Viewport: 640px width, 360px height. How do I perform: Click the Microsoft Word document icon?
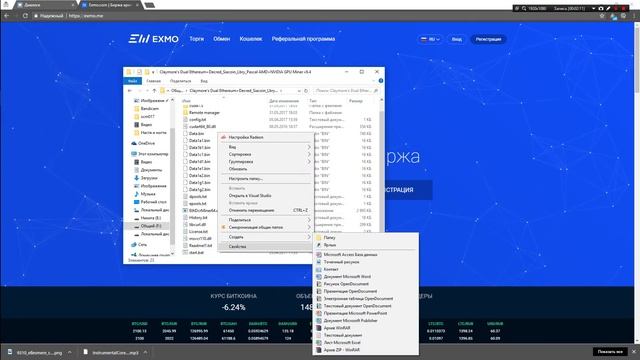[319, 277]
